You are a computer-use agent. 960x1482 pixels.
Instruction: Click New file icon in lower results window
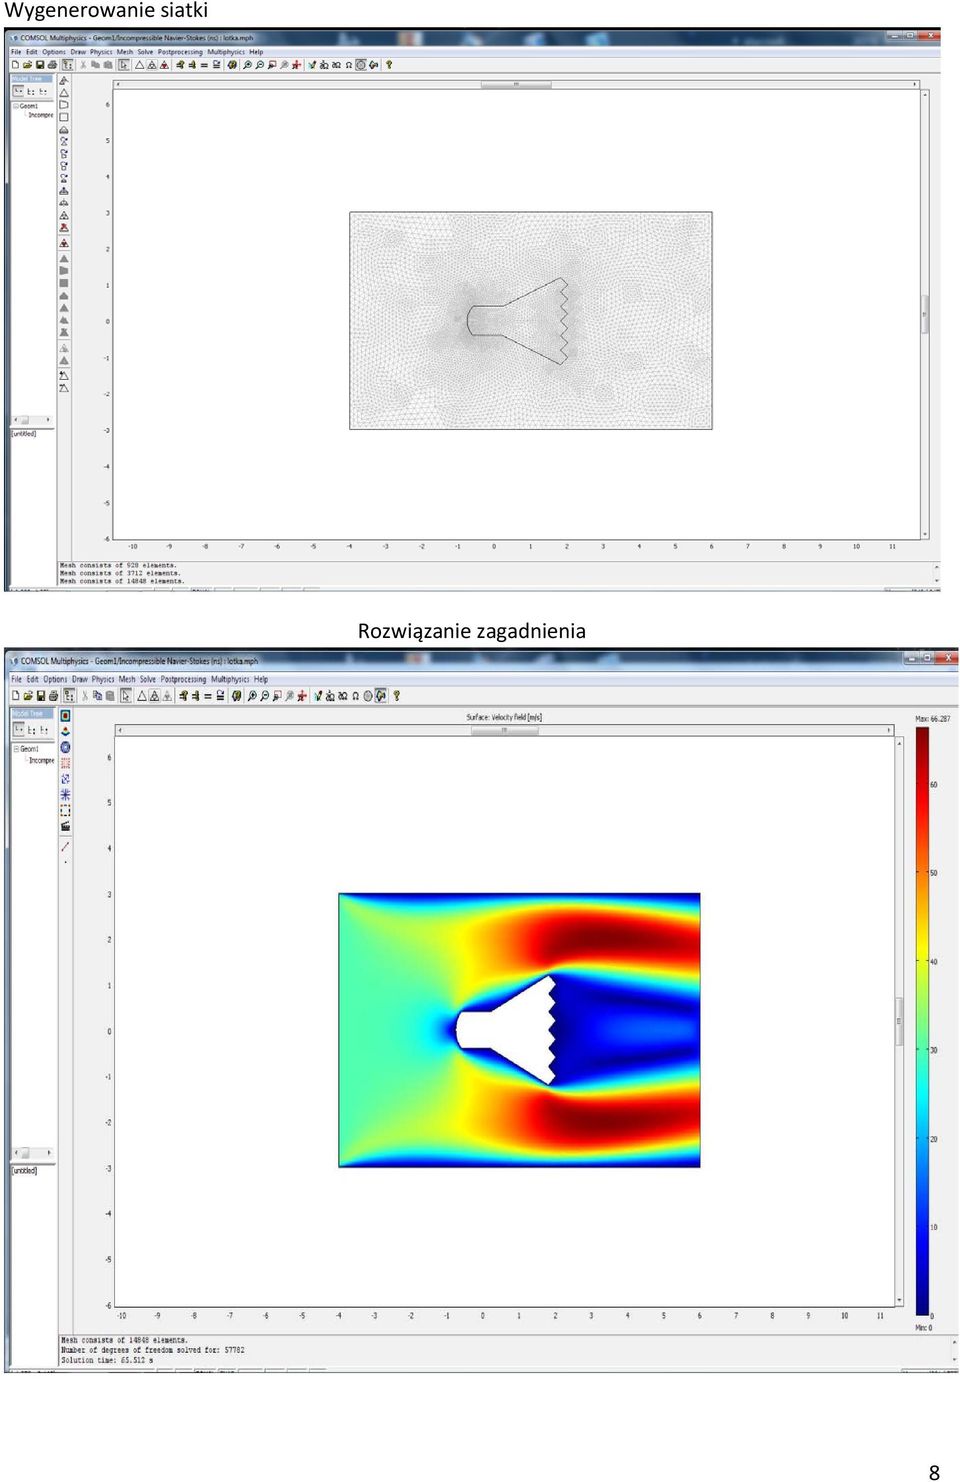pos(15,696)
